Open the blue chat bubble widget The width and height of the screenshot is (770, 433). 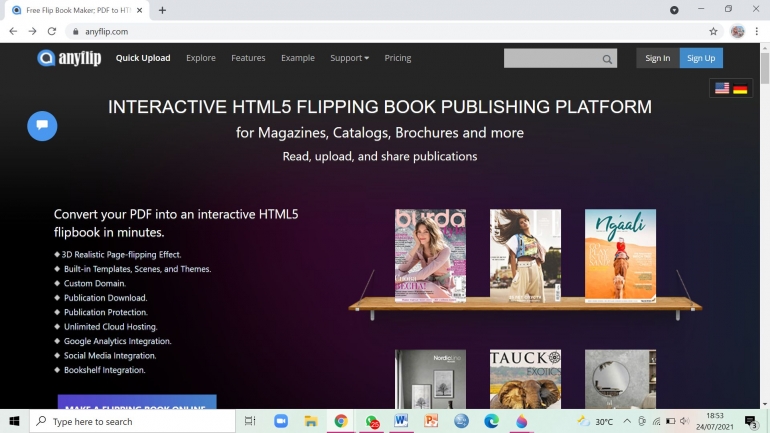click(x=42, y=126)
